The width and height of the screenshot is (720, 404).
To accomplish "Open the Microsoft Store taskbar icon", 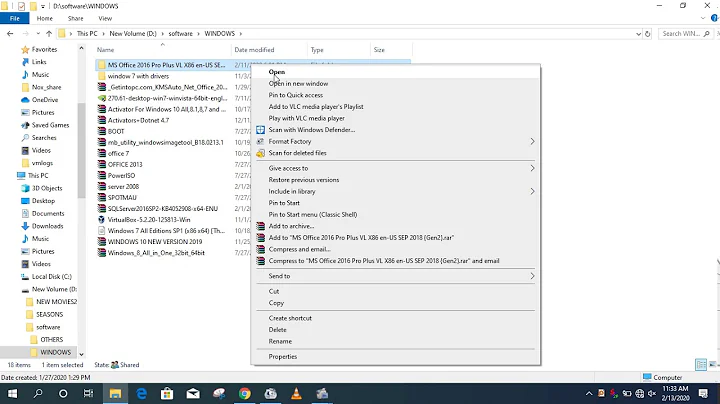I will 167,393.
